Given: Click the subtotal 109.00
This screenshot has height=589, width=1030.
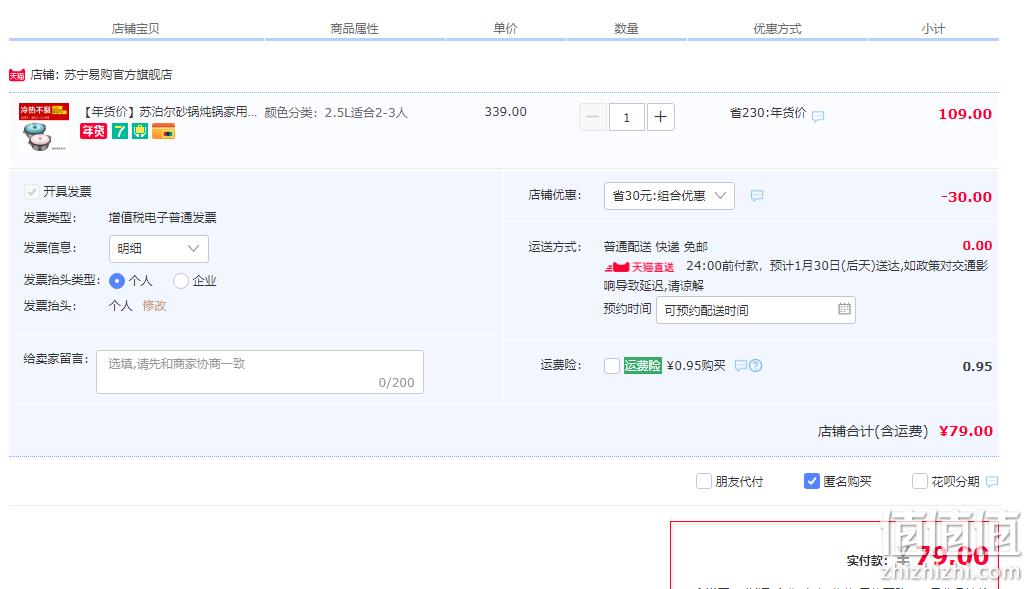Looking at the screenshot, I should [965, 114].
